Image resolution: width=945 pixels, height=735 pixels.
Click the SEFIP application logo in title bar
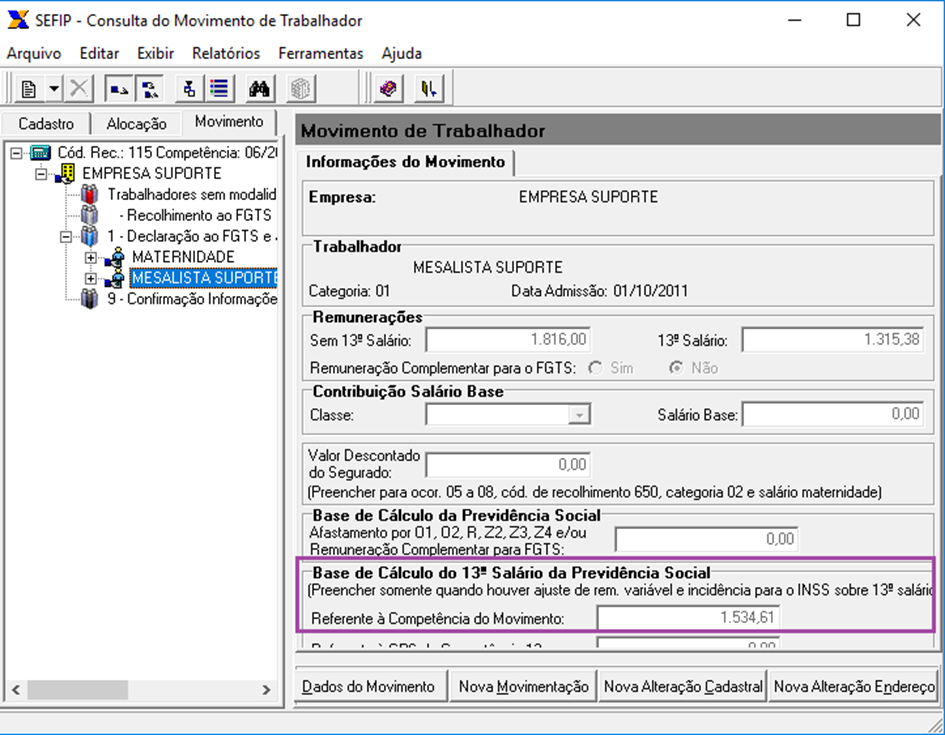[x=17, y=19]
